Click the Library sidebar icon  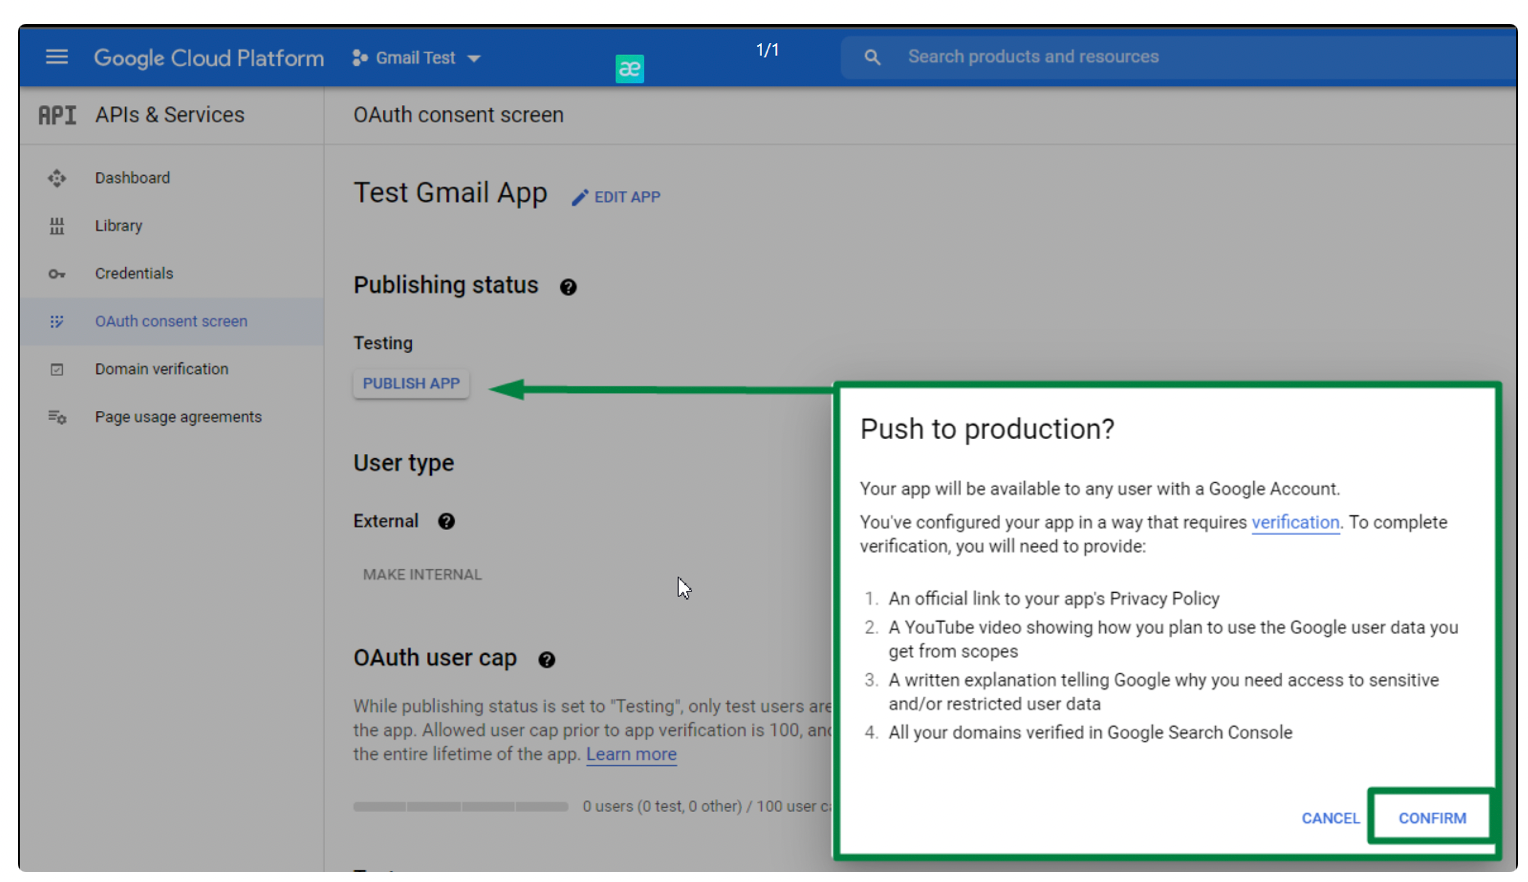point(57,226)
